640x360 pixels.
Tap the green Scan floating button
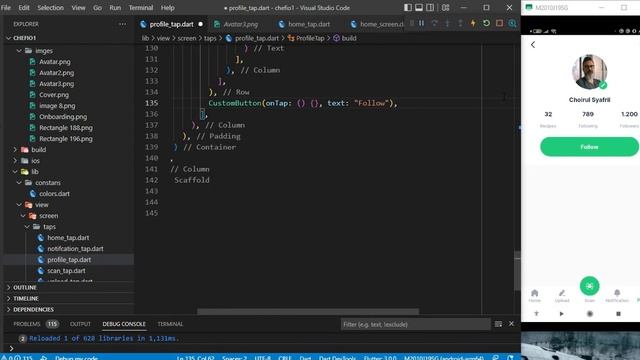point(589,286)
